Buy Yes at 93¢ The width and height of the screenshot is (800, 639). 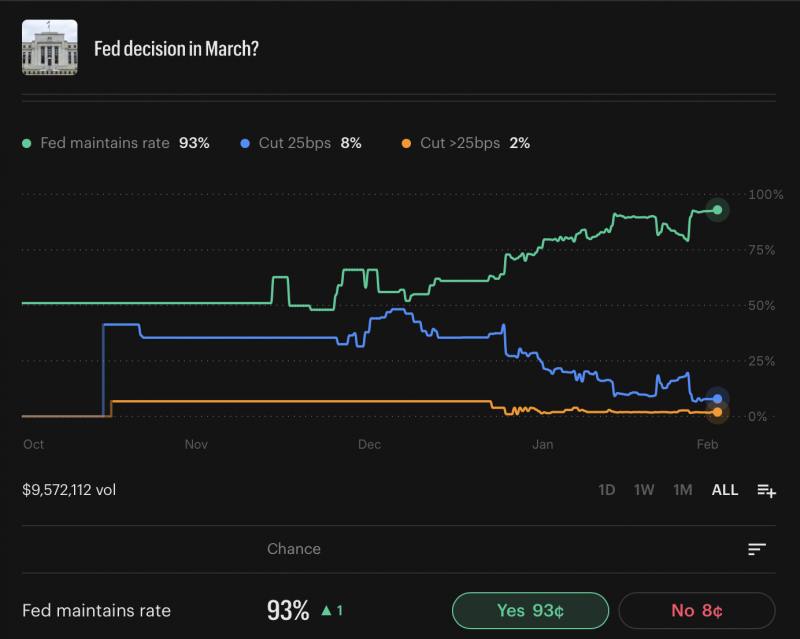530,610
